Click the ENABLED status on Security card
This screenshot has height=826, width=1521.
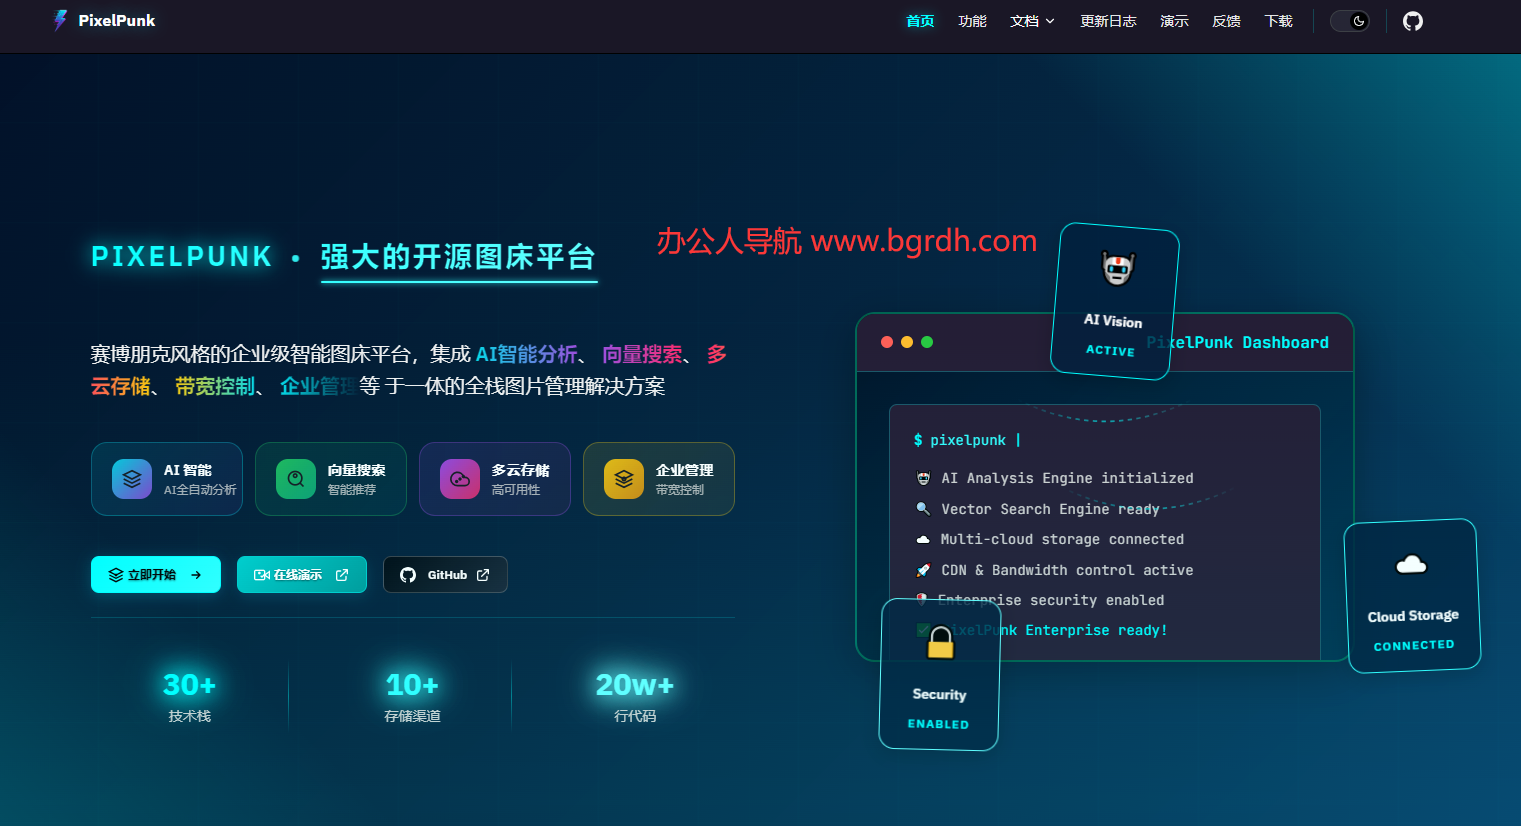pos(938,724)
